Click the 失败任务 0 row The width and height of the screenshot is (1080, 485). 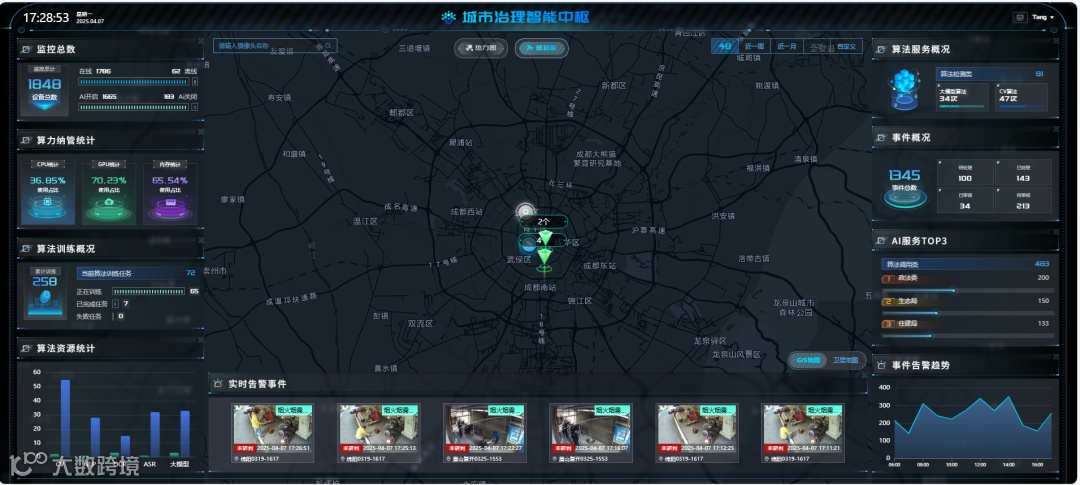[100, 316]
